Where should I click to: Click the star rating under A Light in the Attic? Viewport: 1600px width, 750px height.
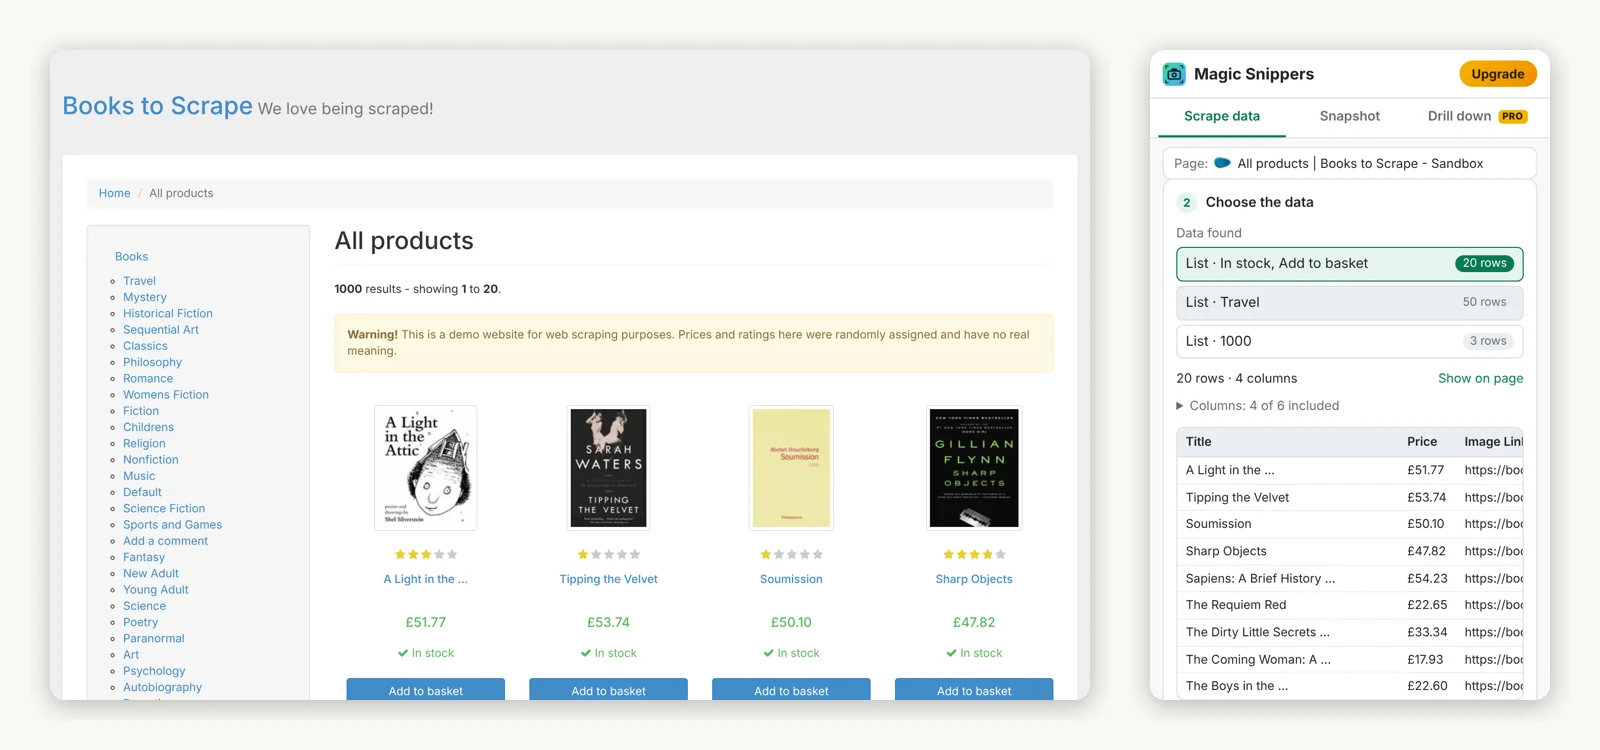(426, 554)
